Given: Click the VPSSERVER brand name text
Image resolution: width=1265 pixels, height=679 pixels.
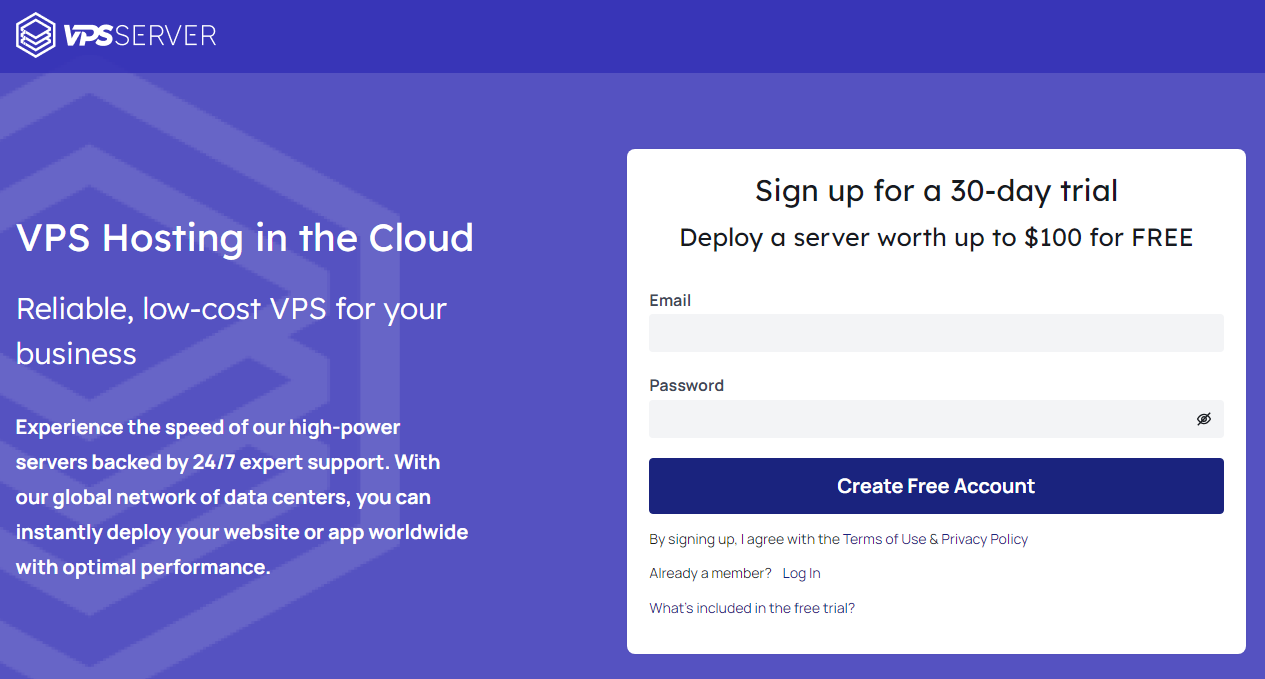Looking at the screenshot, I should pyautogui.click(x=139, y=36).
